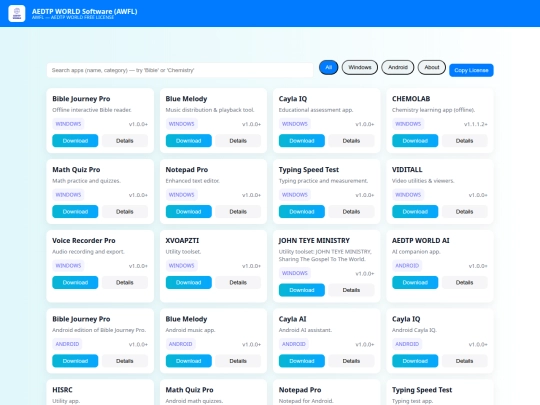Download JOHN TEYE MINISTRY app
Viewport: 540px width, 405px height.
point(302,290)
